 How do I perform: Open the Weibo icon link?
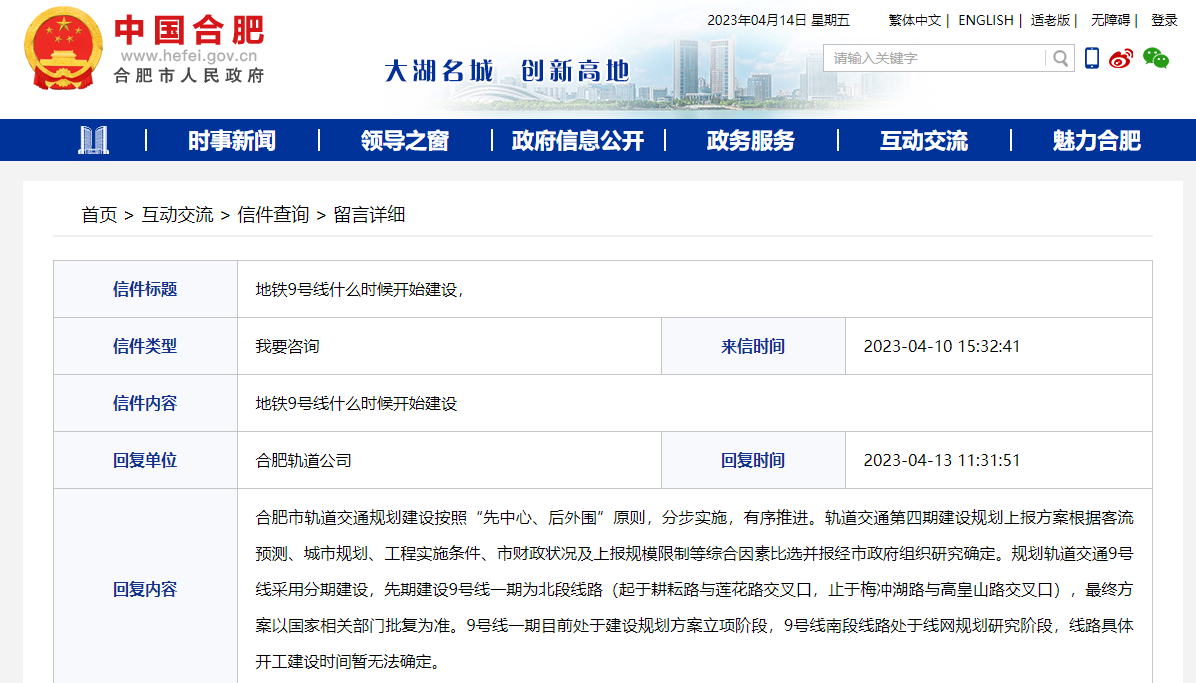(x=1121, y=58)
